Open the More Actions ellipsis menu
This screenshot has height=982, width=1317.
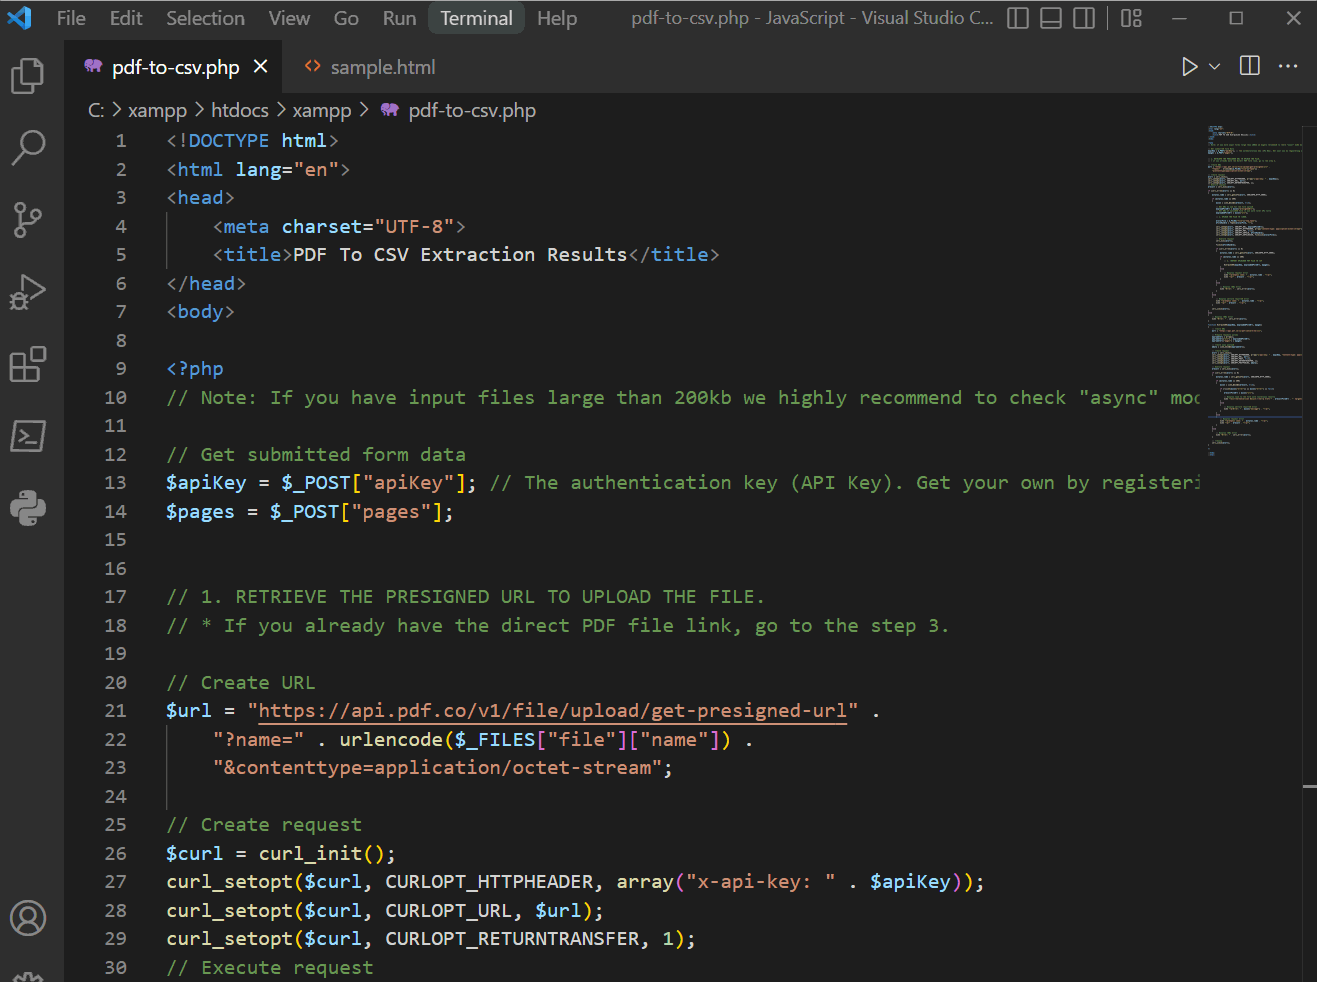1288,66
